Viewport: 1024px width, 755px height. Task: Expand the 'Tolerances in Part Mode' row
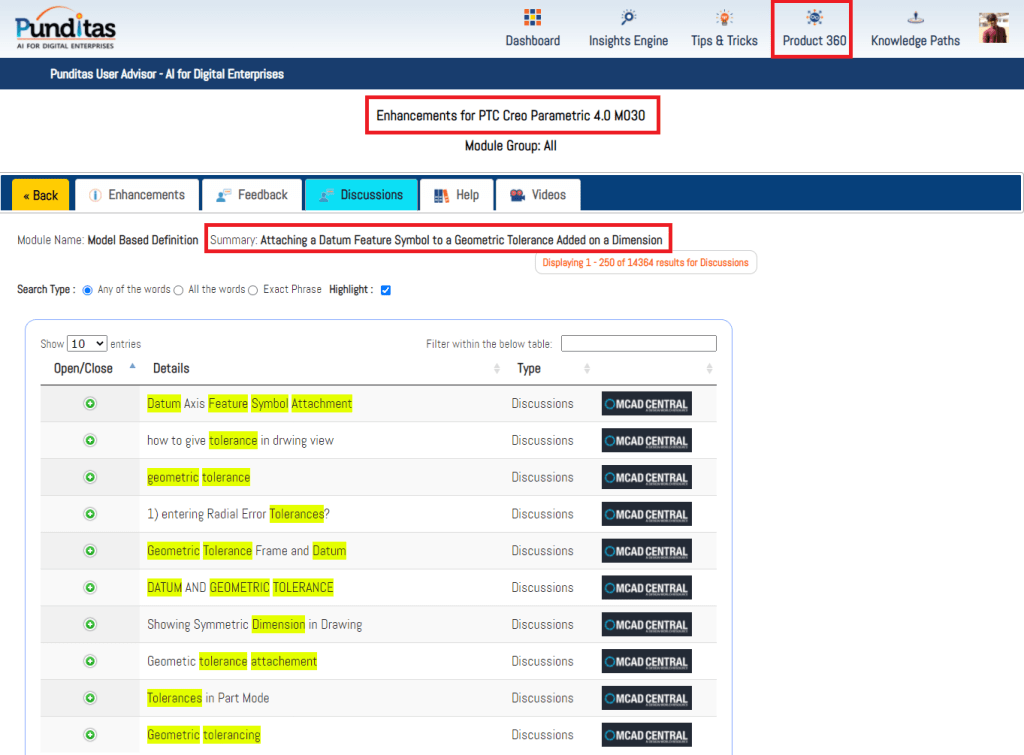coord(90,698)
